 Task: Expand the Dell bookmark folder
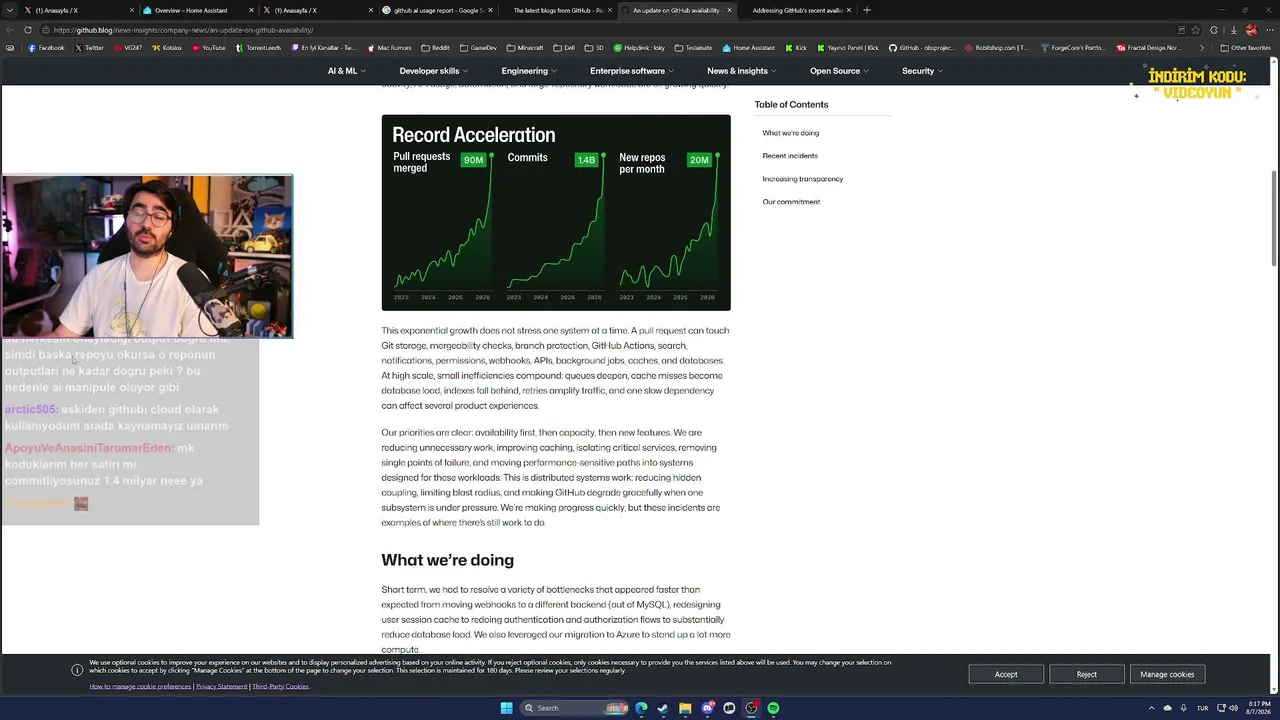[x=564, y=48]
